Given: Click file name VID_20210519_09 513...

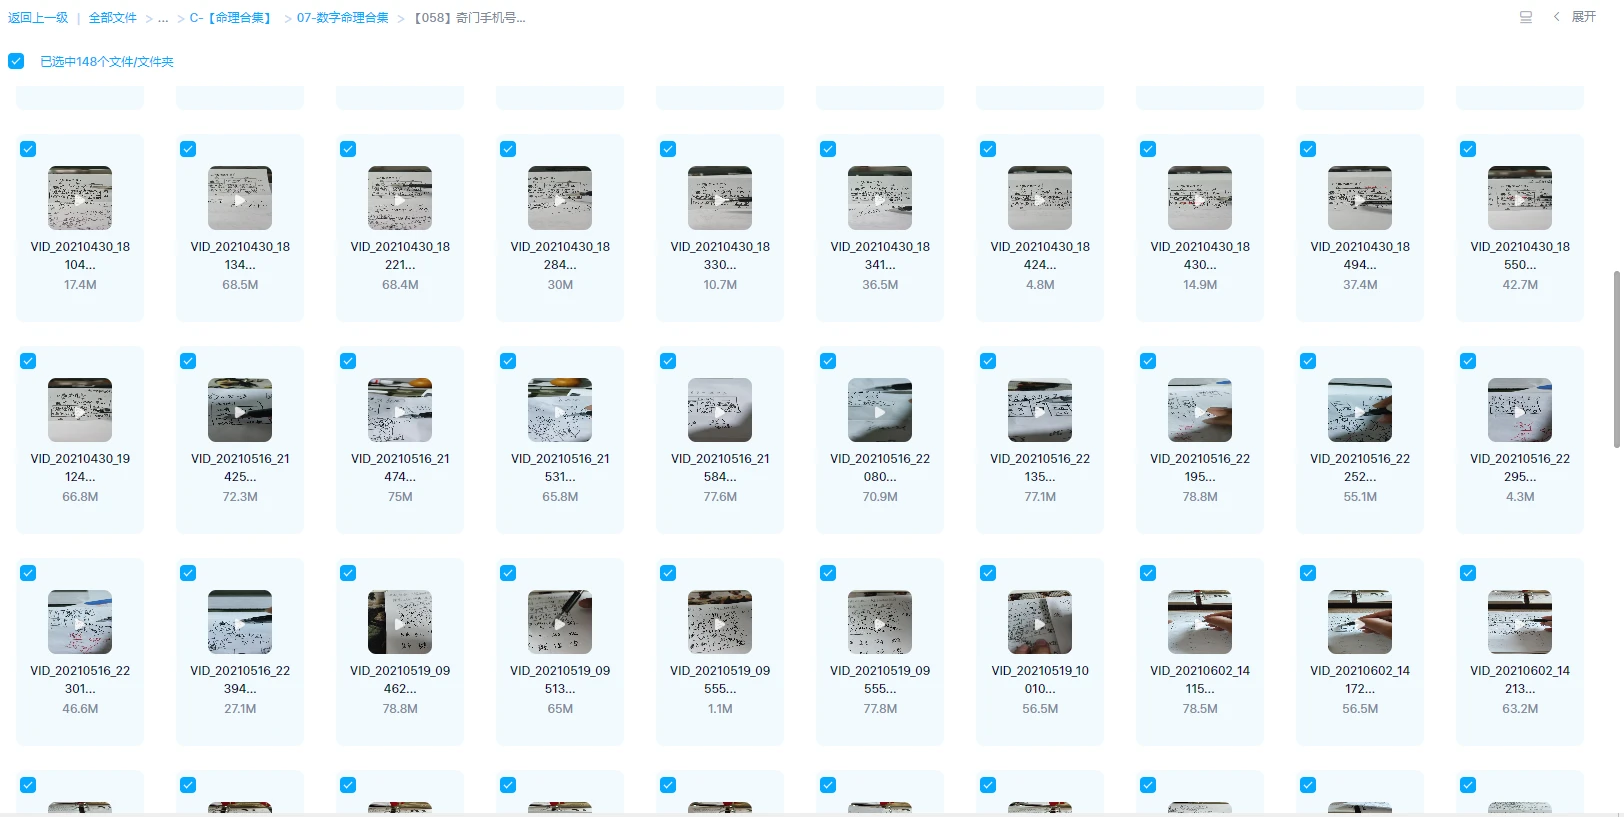Looking at the screenshot, I should click(560, 680).
